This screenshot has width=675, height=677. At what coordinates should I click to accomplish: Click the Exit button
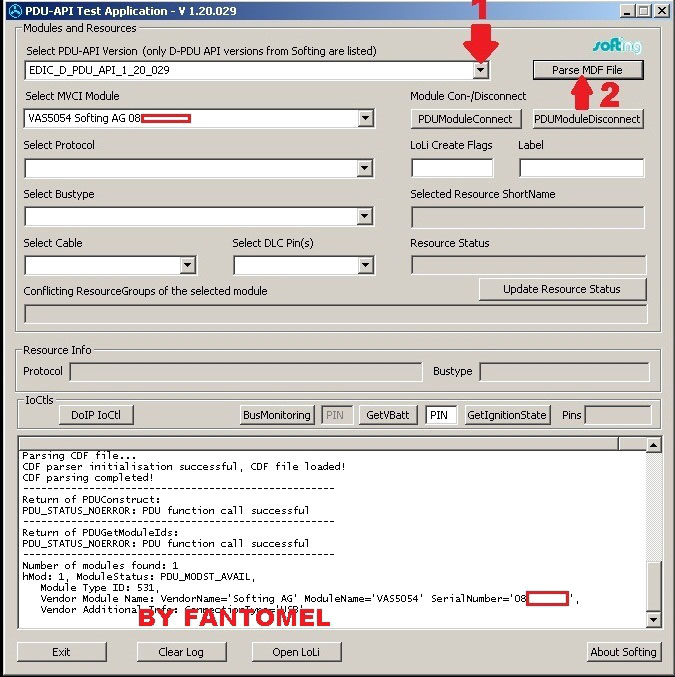pyautogui.click(x=62, y=652)
